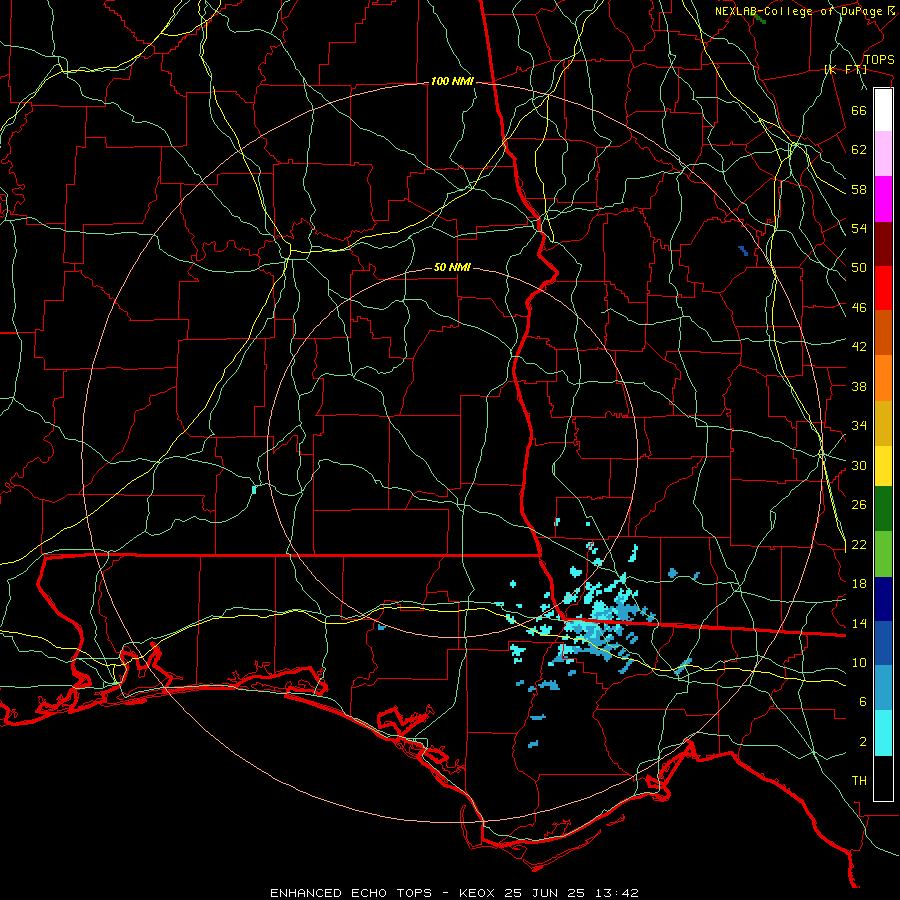
Task: Pick the maroon swatch on the legend
Action: pos(883,244)
